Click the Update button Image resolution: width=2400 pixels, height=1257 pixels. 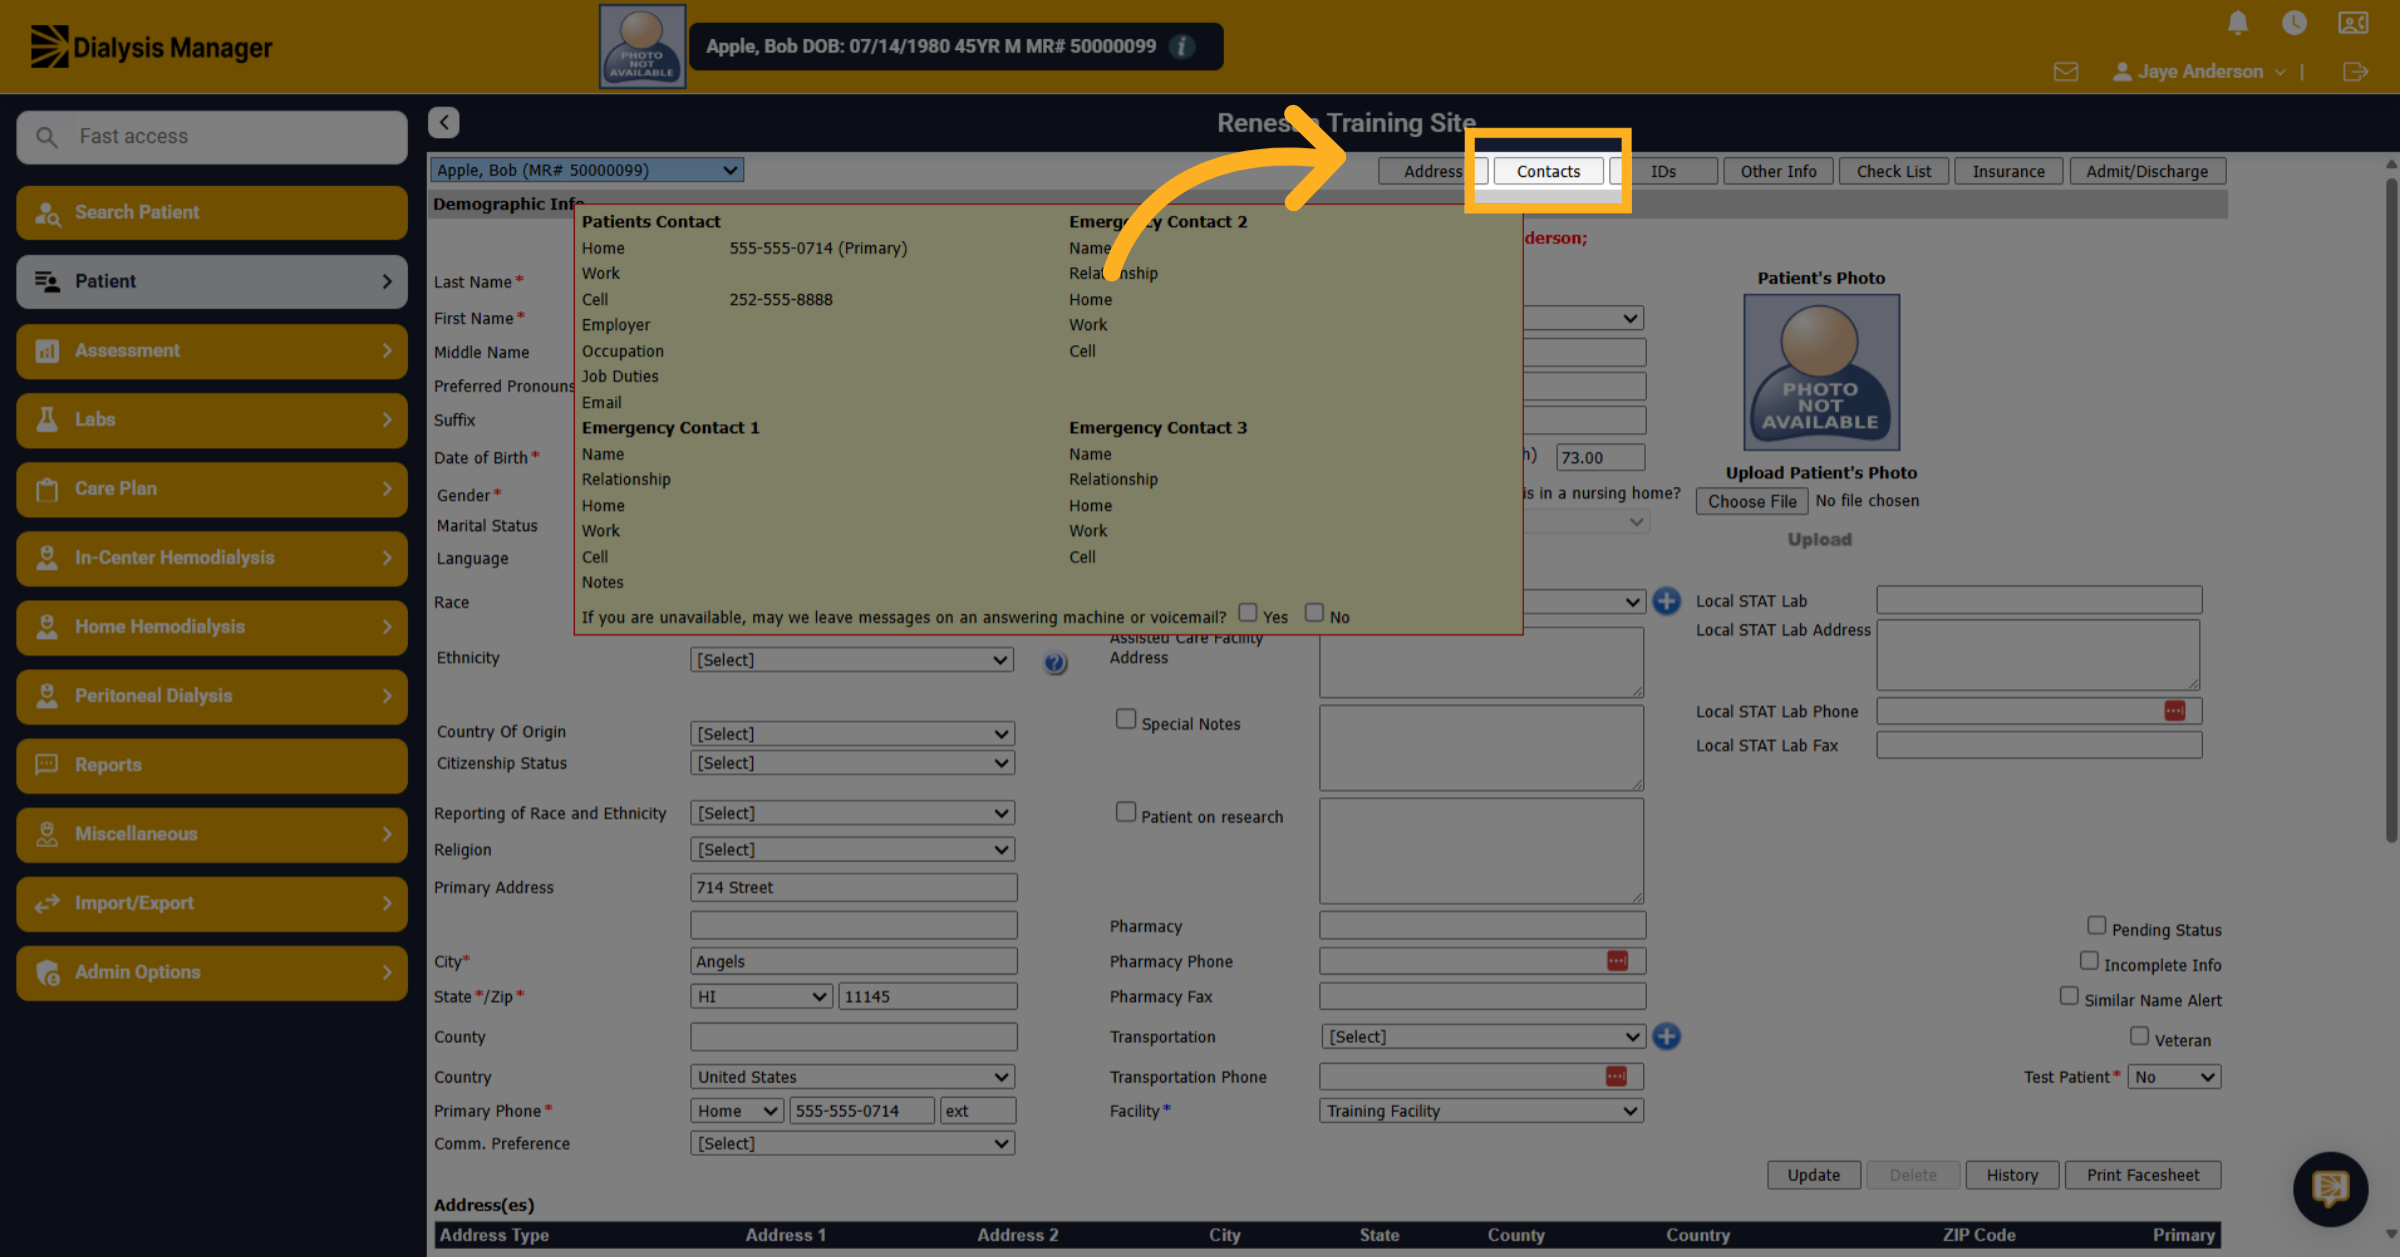pos(1813,1175)
